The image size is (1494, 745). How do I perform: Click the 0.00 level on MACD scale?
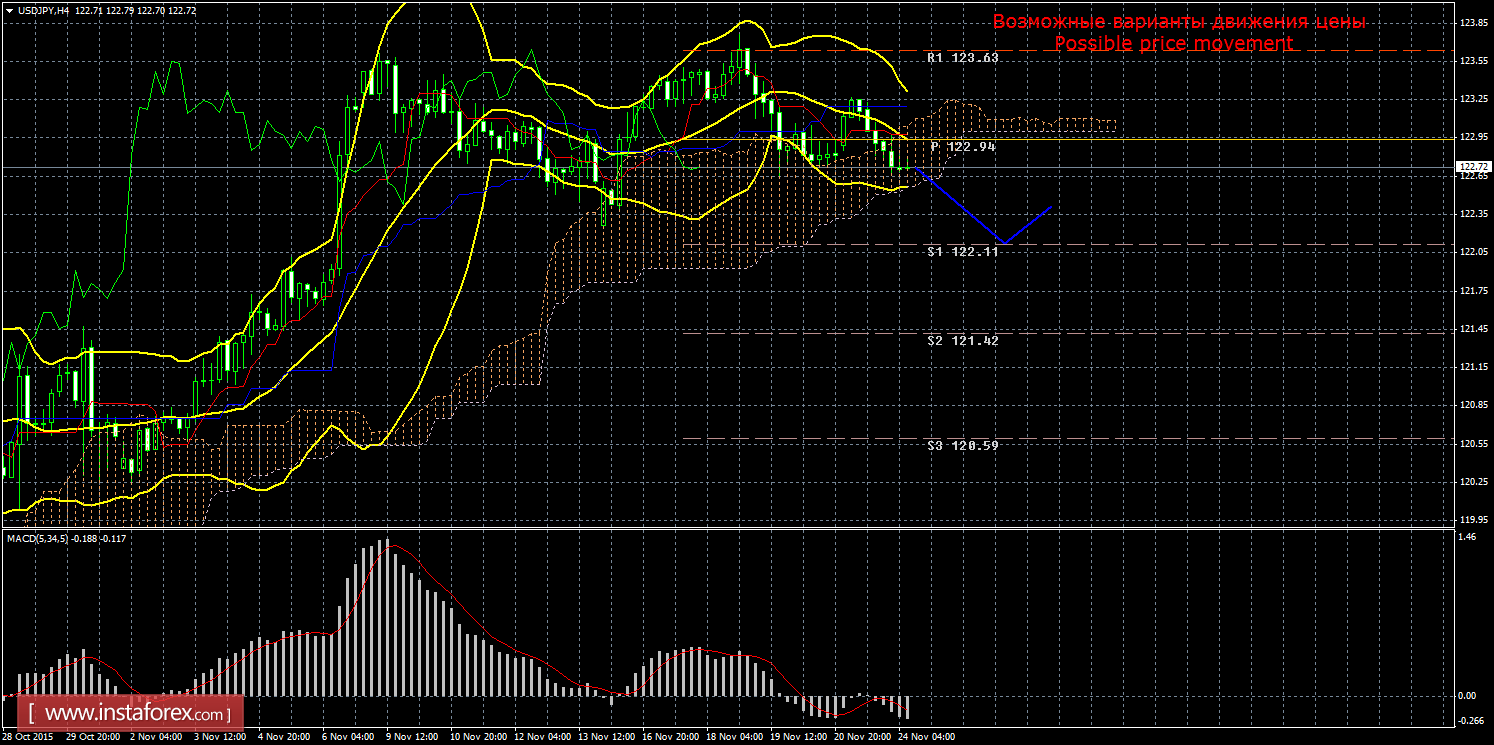(1466, 696)
